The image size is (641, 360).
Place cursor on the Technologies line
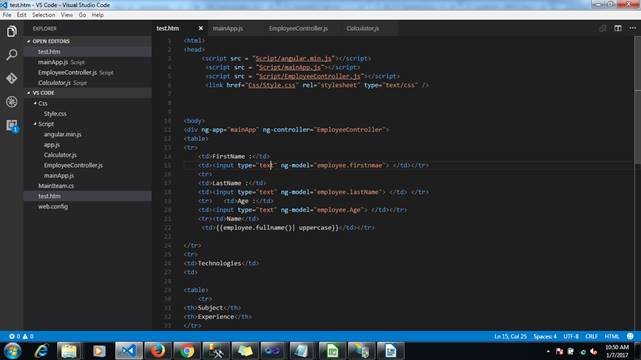[x=221, y=263]
